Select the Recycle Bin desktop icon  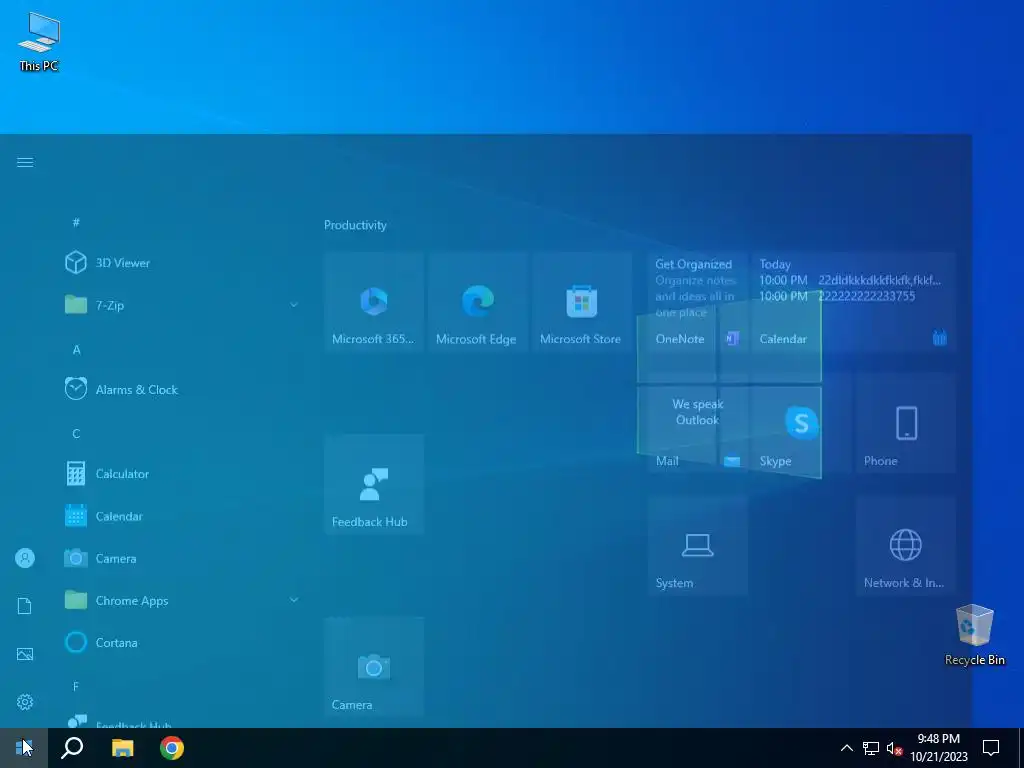974,635
